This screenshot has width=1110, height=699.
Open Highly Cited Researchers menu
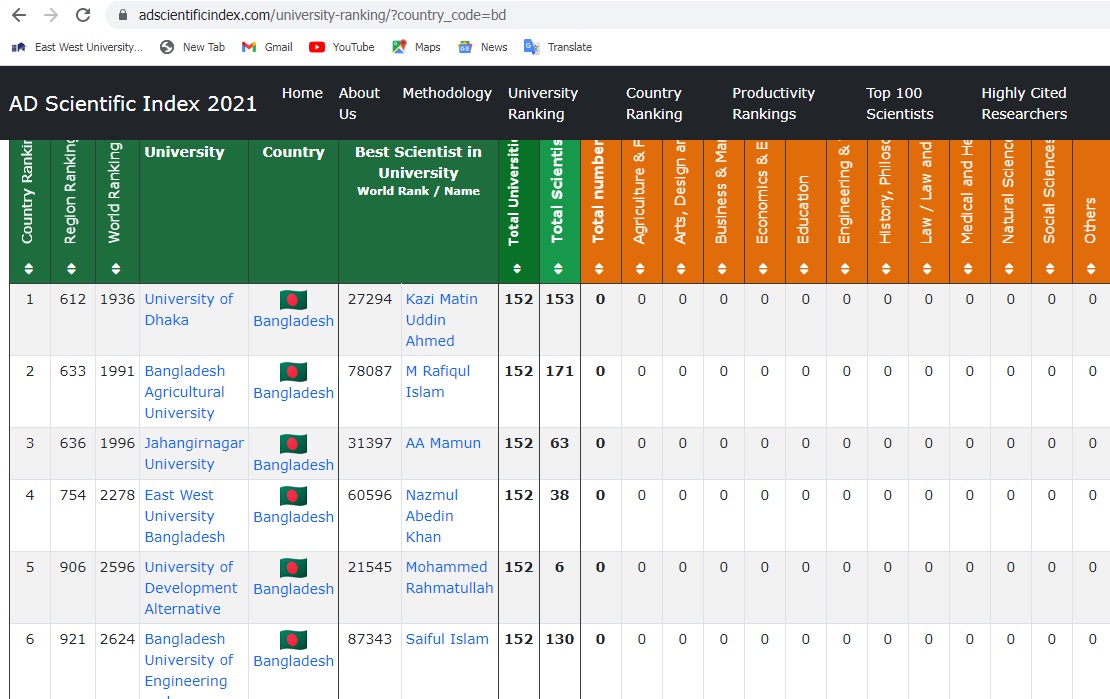tap(1024, 103)
